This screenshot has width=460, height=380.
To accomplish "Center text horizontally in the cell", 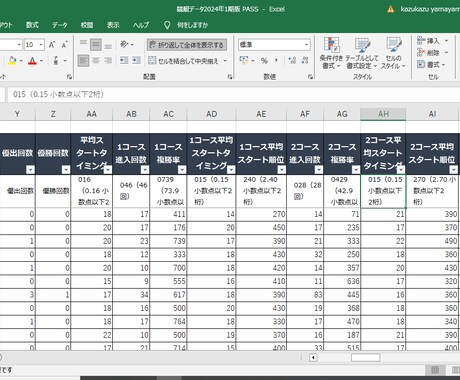I will click(x=96, y=61).
